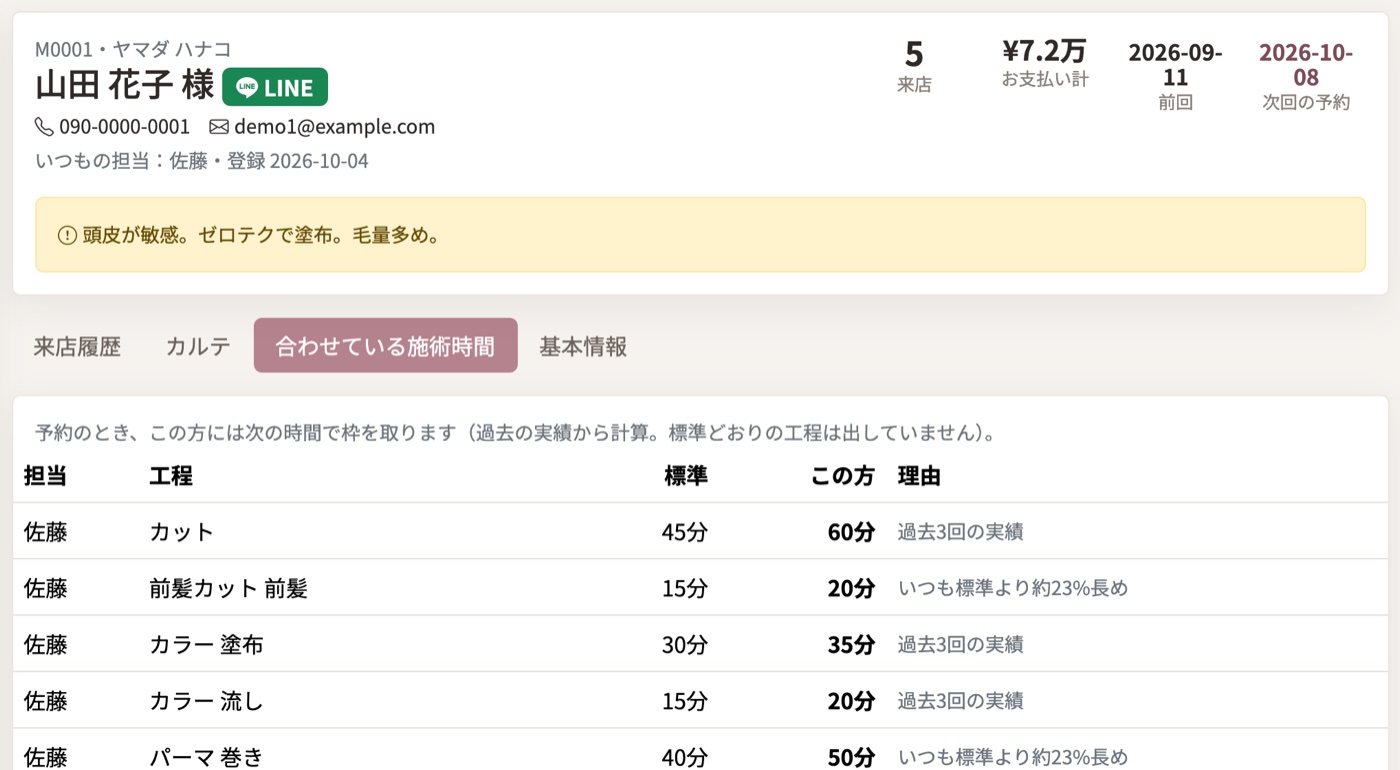The image size is (1400, 770).
Task: Click the visit count 5
Action: (914, 53)
